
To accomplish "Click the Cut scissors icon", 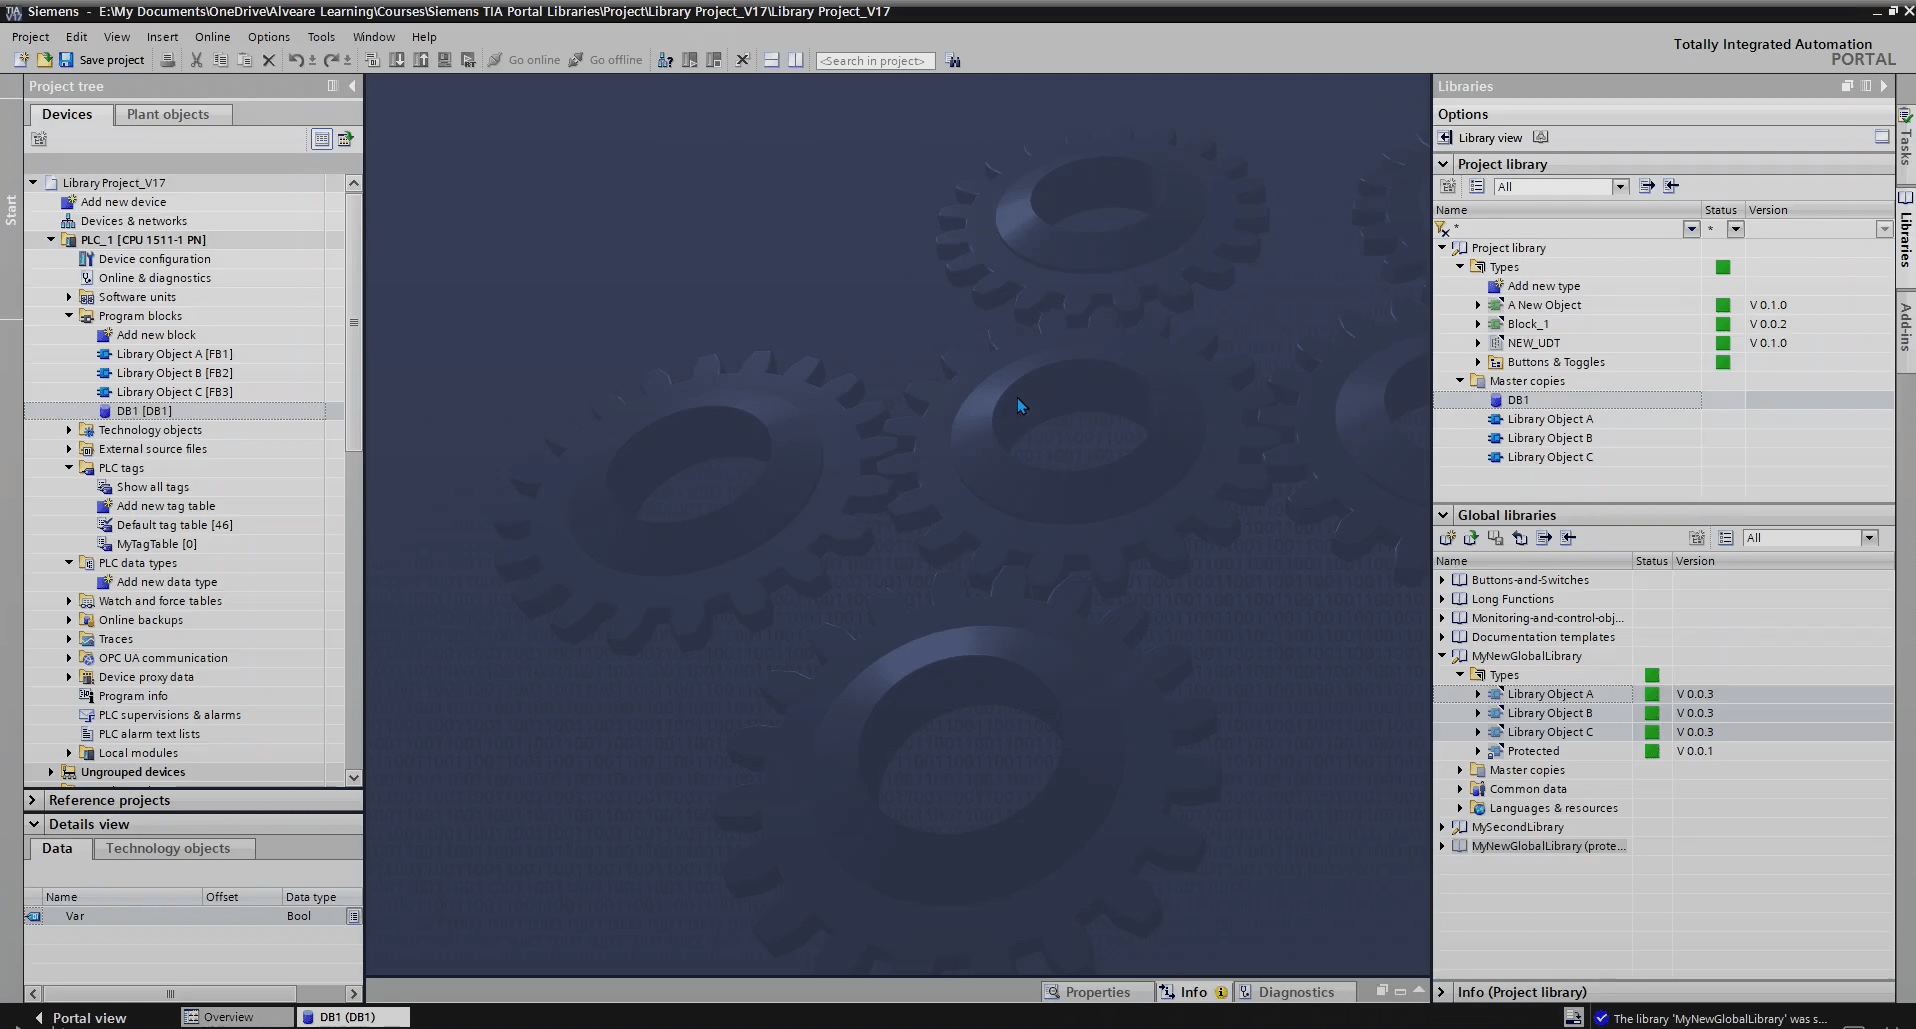I will click(196, 60).
